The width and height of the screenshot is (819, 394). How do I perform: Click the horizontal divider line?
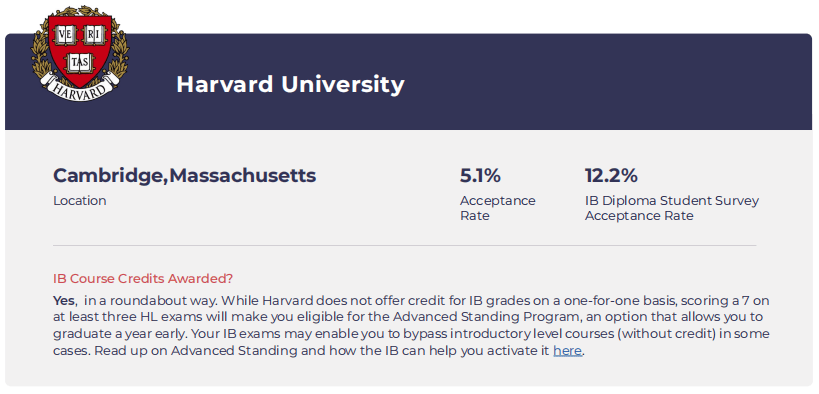click(x=405, y=245)
